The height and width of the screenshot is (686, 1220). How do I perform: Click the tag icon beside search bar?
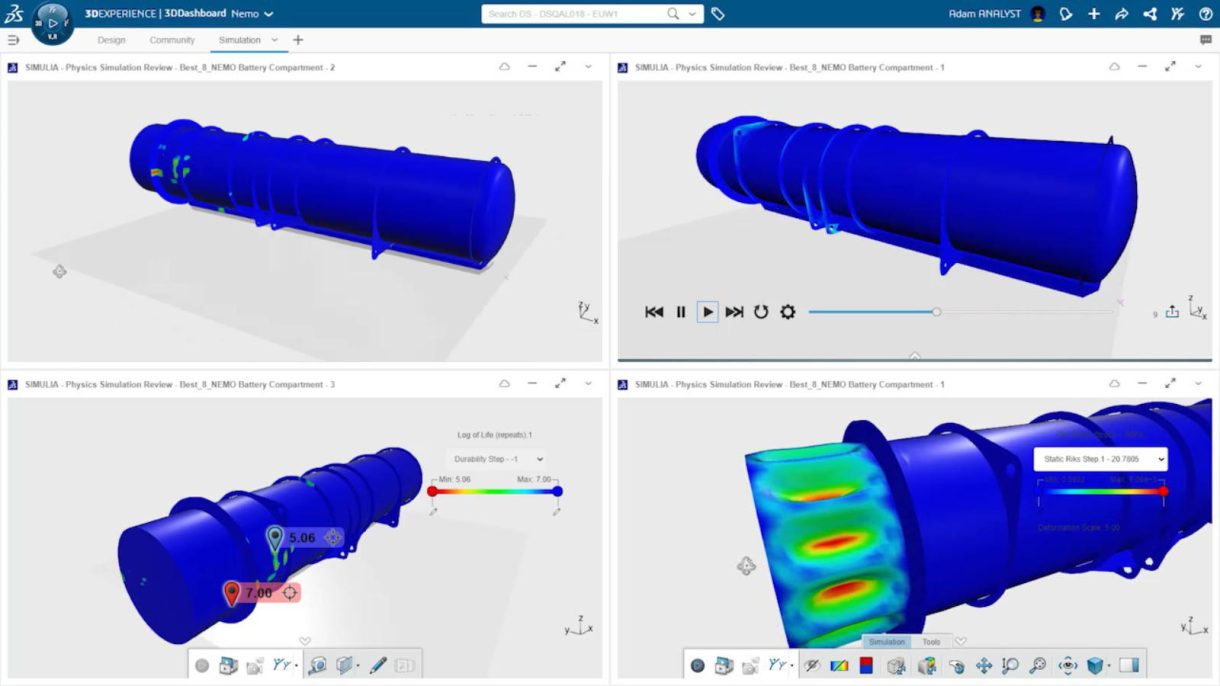coord(718,14)
